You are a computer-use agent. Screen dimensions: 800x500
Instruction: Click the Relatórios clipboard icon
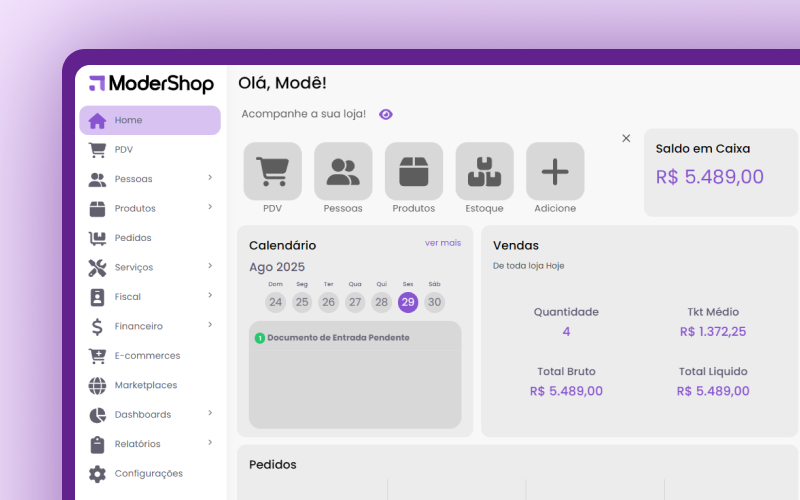(x=97, y=444)
